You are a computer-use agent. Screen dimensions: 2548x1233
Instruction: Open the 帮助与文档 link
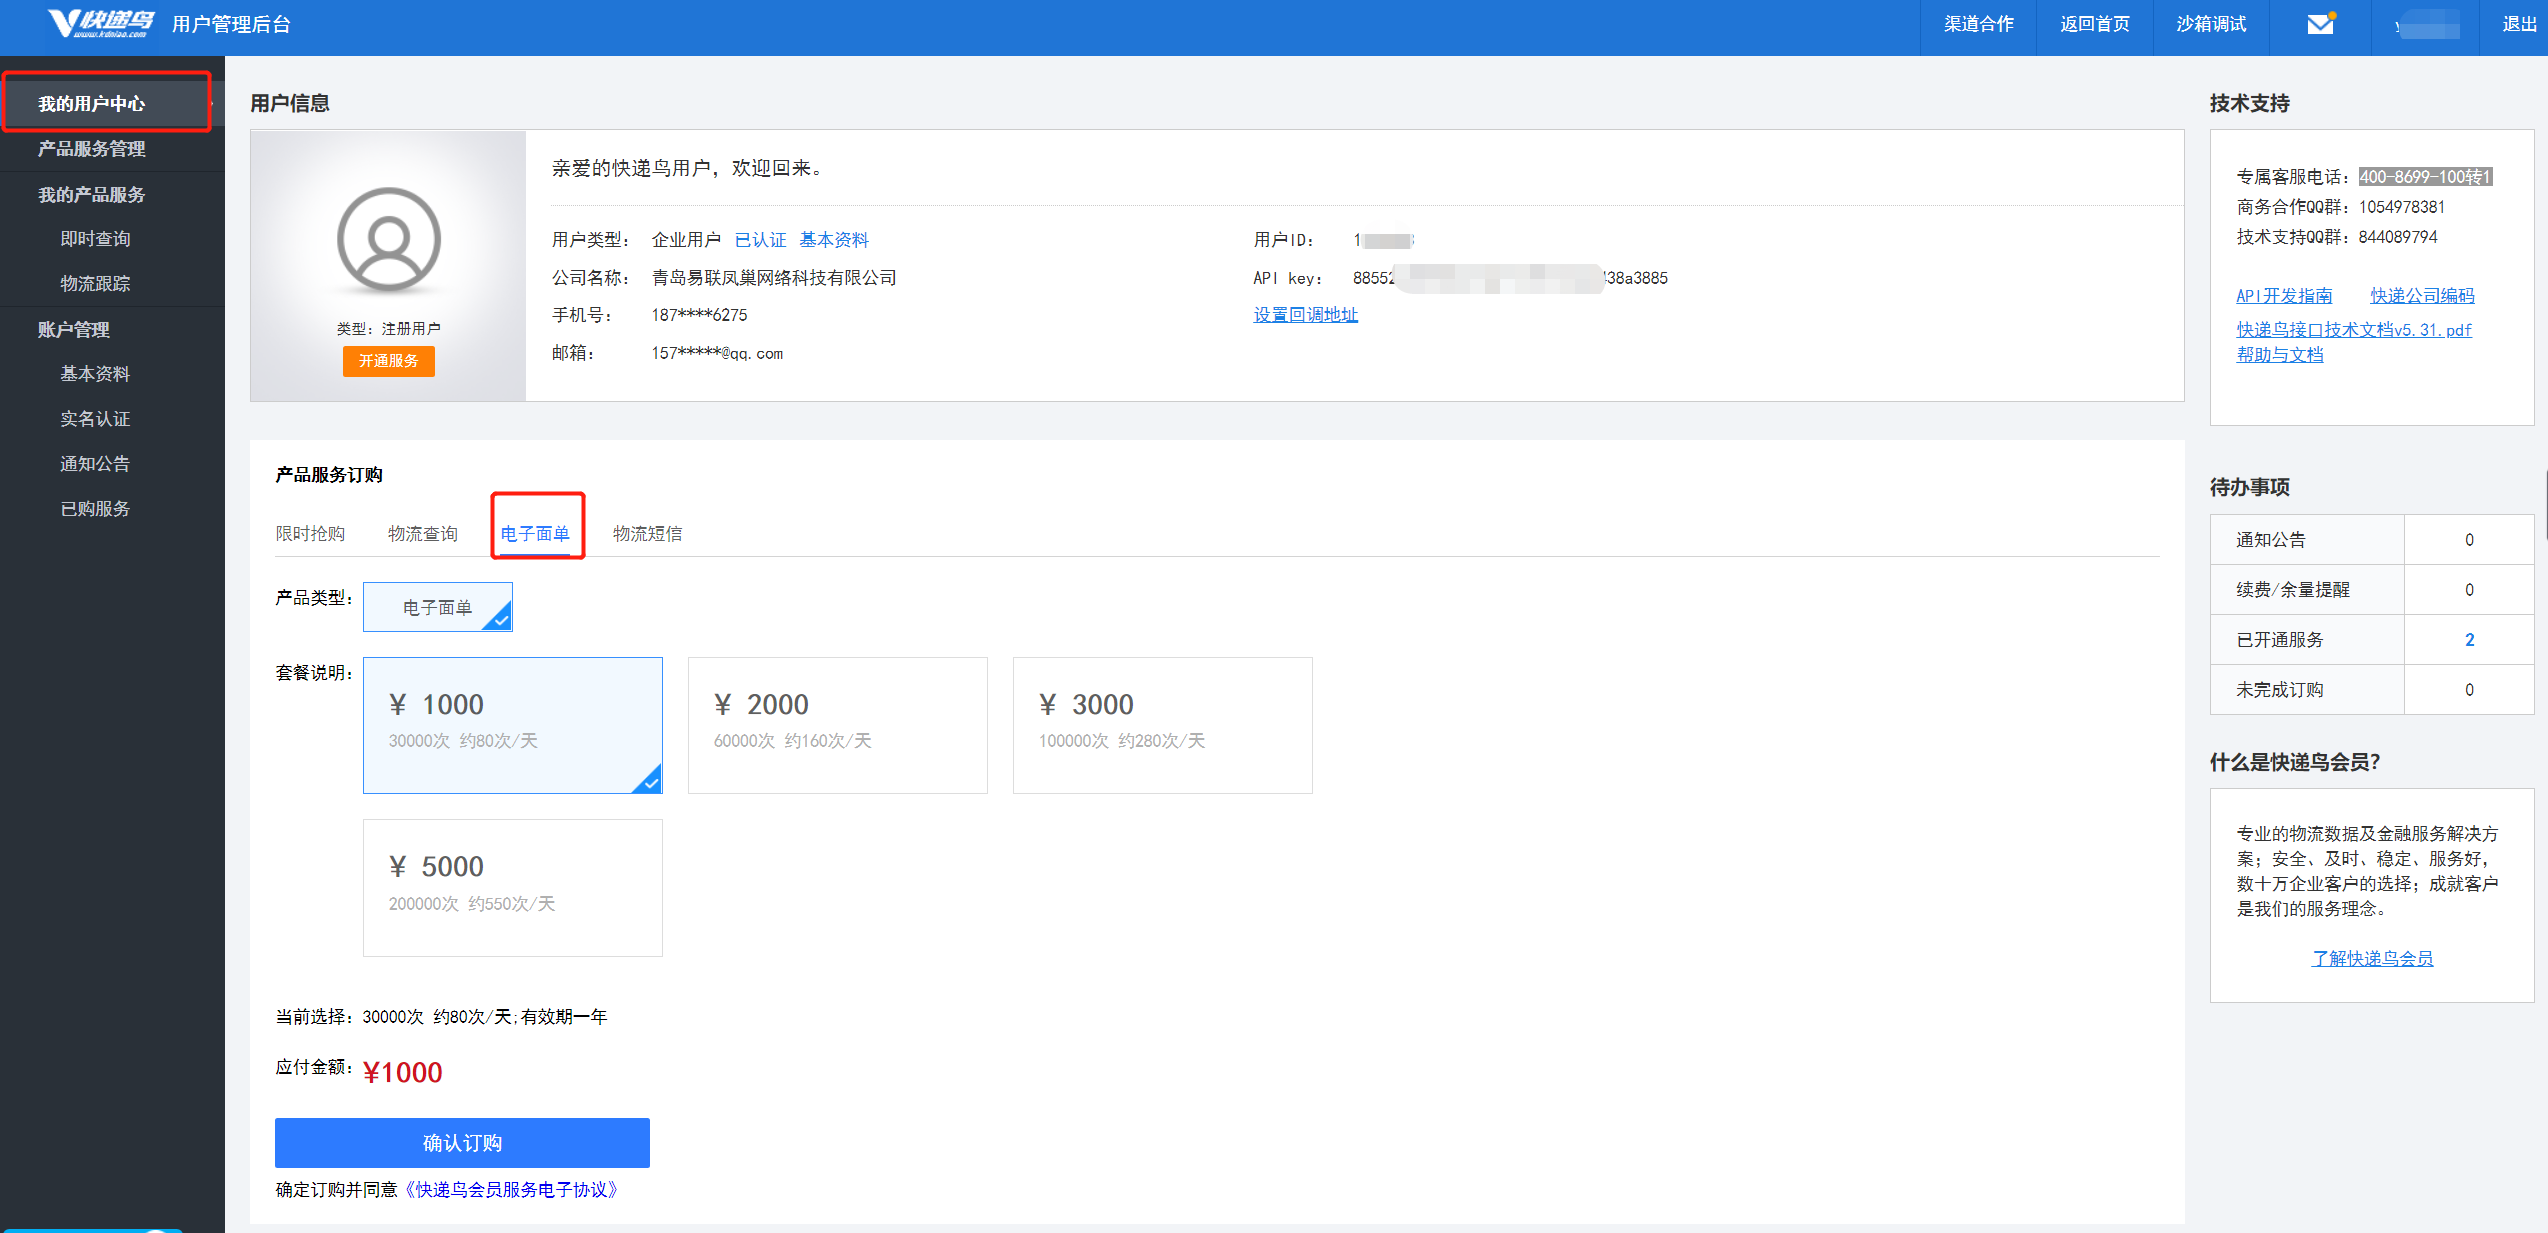point(2280,355)
